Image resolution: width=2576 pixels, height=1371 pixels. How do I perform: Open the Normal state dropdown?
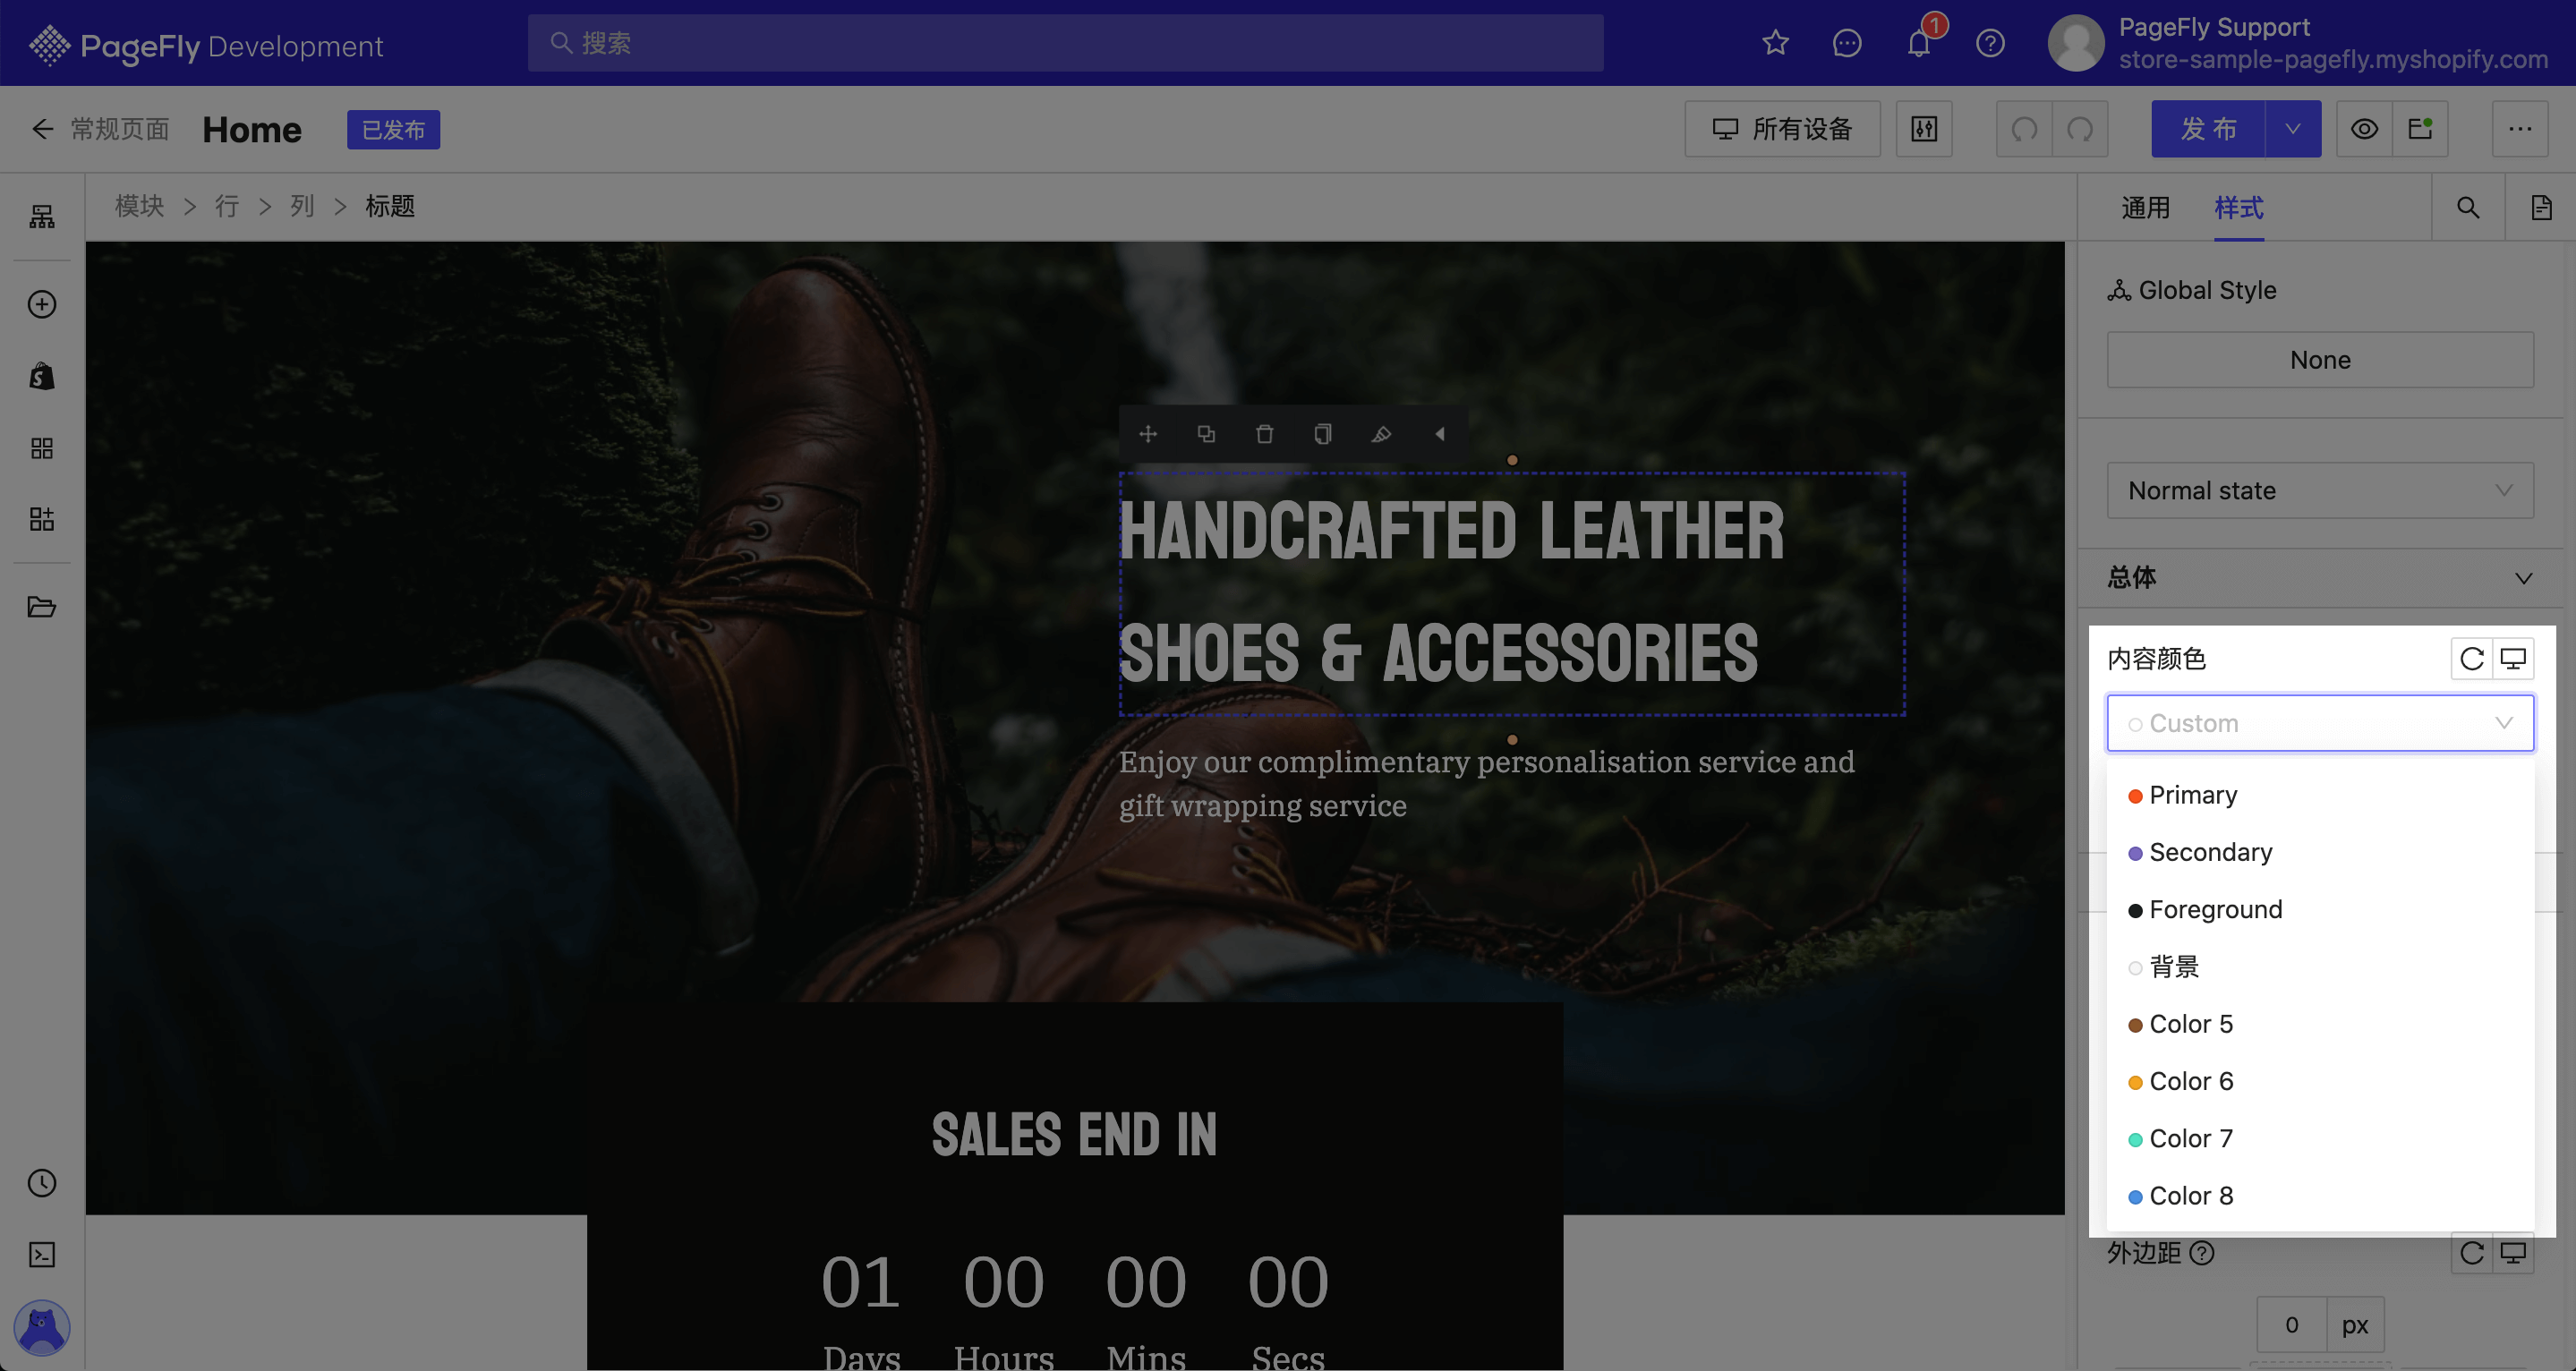2320,490
